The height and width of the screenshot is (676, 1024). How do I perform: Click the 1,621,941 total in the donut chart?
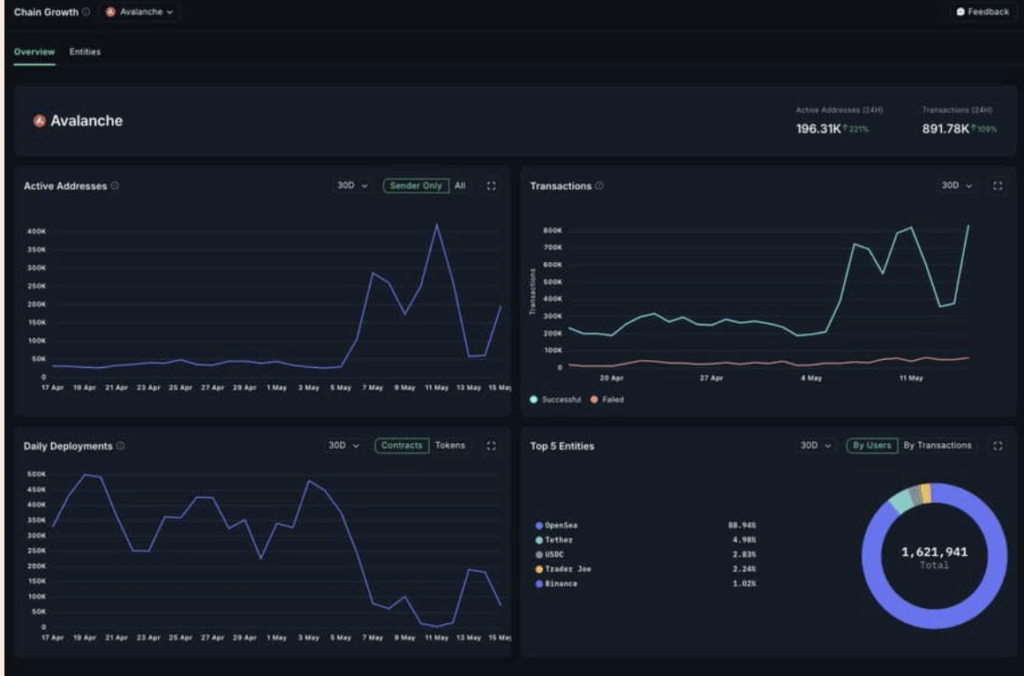(x=935, y=552)
